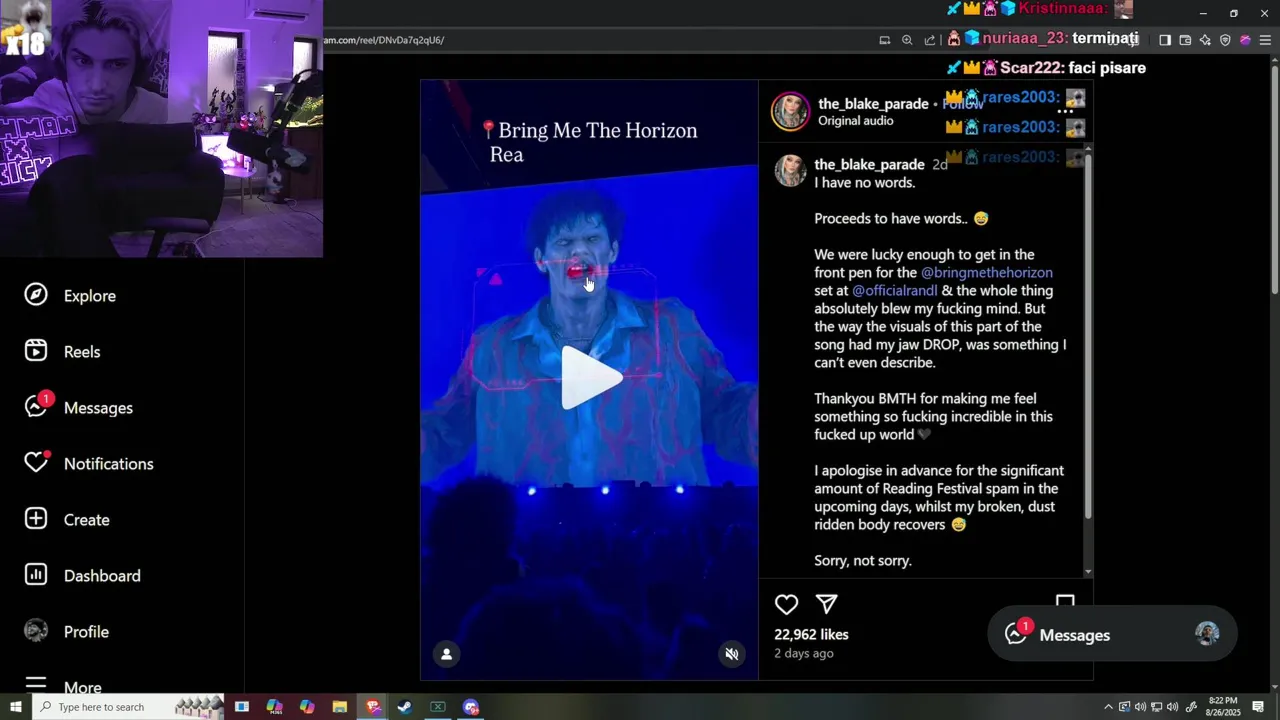Open File Explorer from the taskbar
Image resolution: width=1280 pixels, height=720 pixels.
point(339,707)
